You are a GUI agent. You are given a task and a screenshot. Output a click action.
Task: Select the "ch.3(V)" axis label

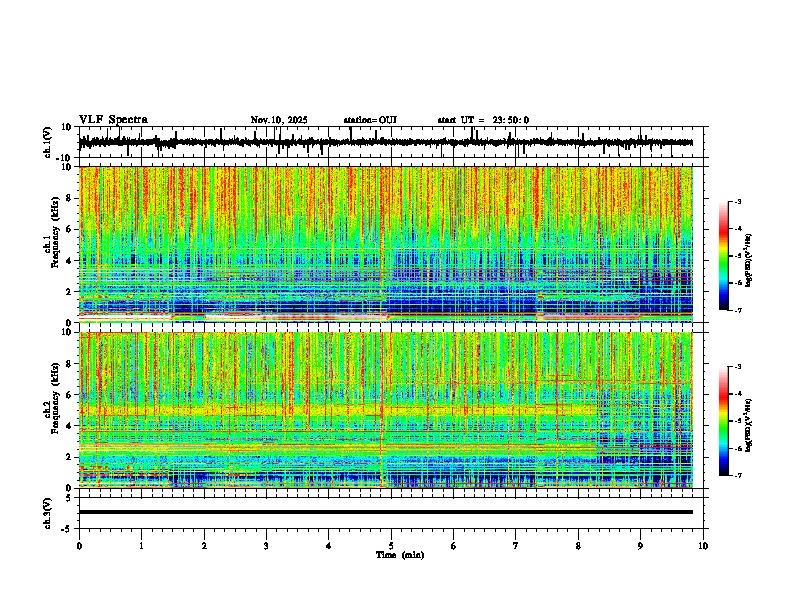click(48, 513)
